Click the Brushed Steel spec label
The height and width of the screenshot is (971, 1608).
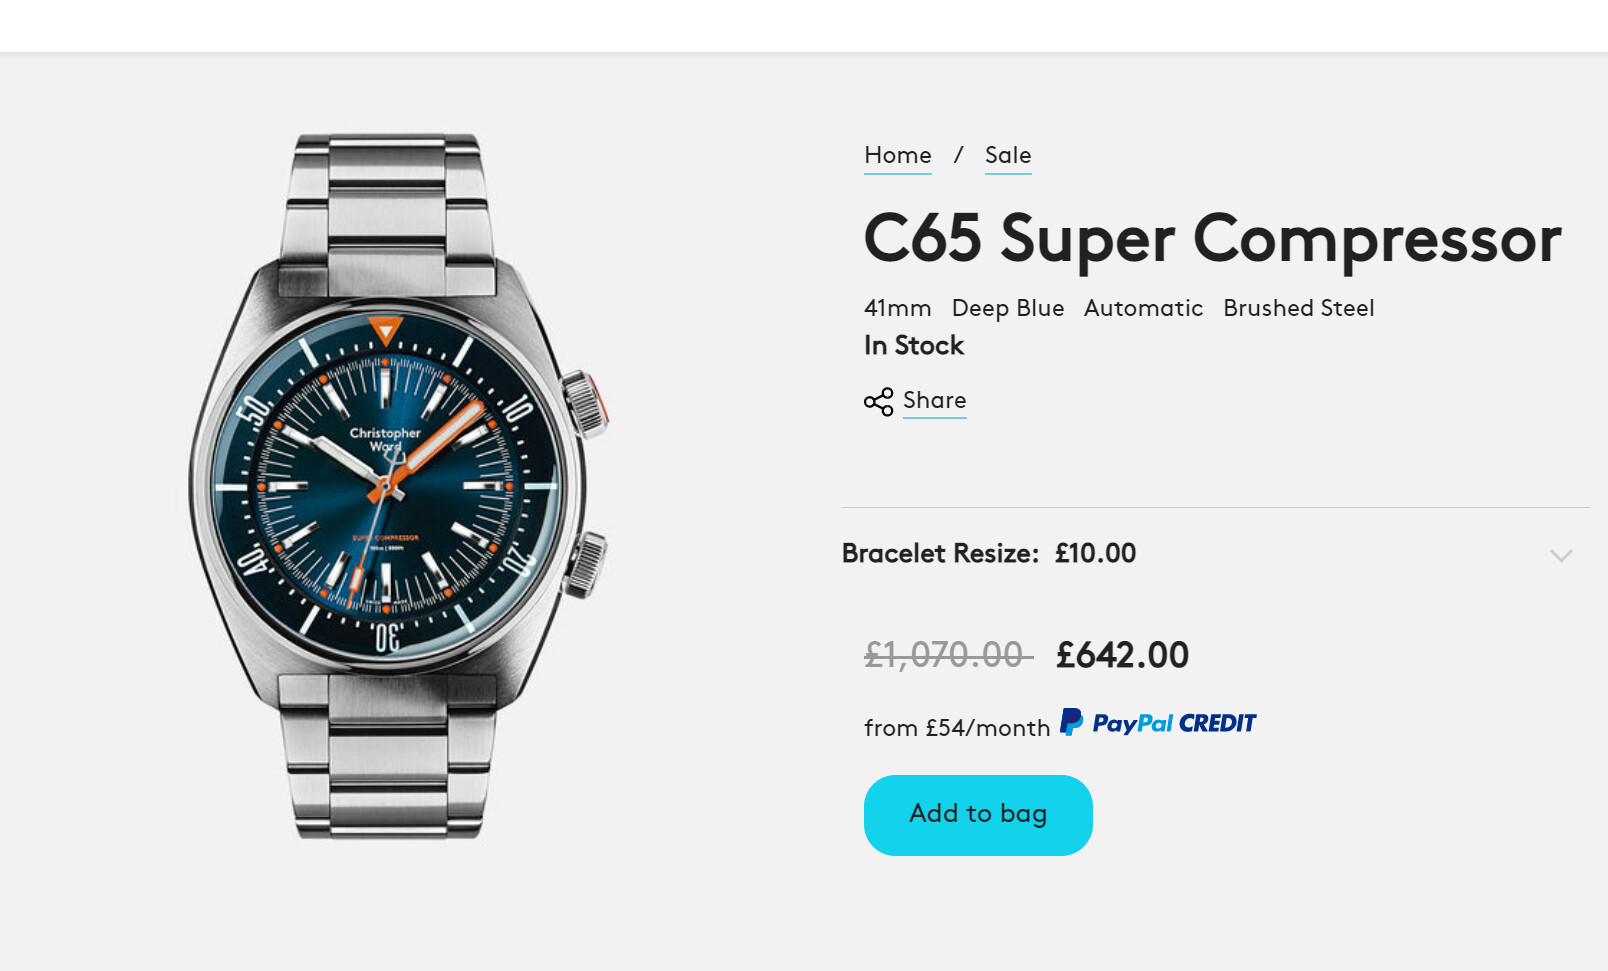1299,308
